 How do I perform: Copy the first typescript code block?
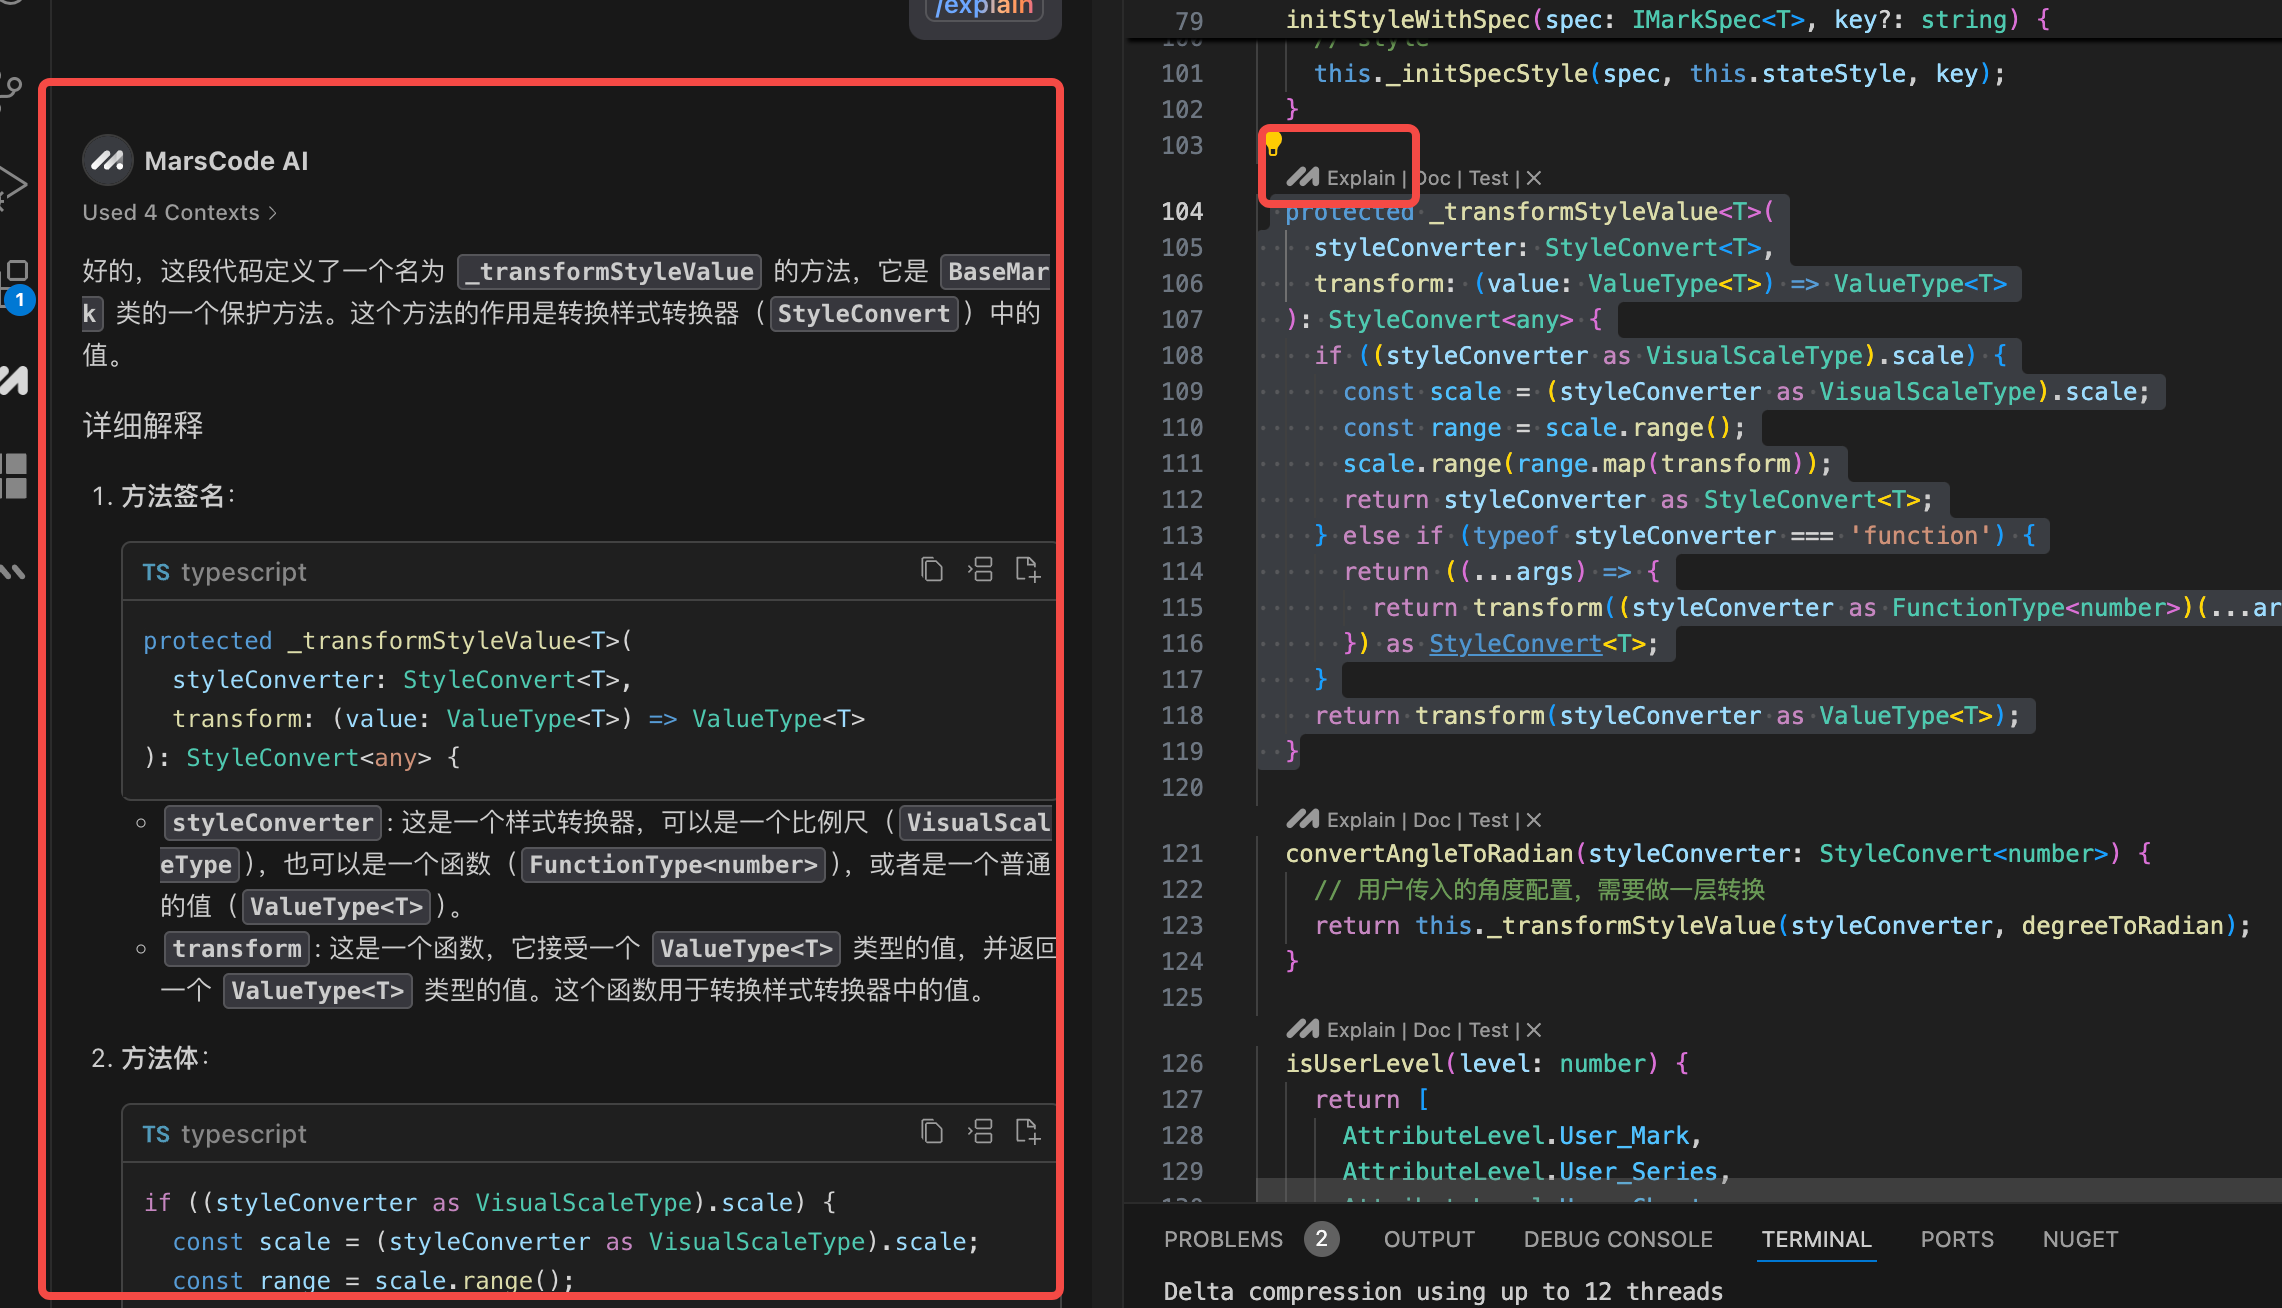click(931, 570)
